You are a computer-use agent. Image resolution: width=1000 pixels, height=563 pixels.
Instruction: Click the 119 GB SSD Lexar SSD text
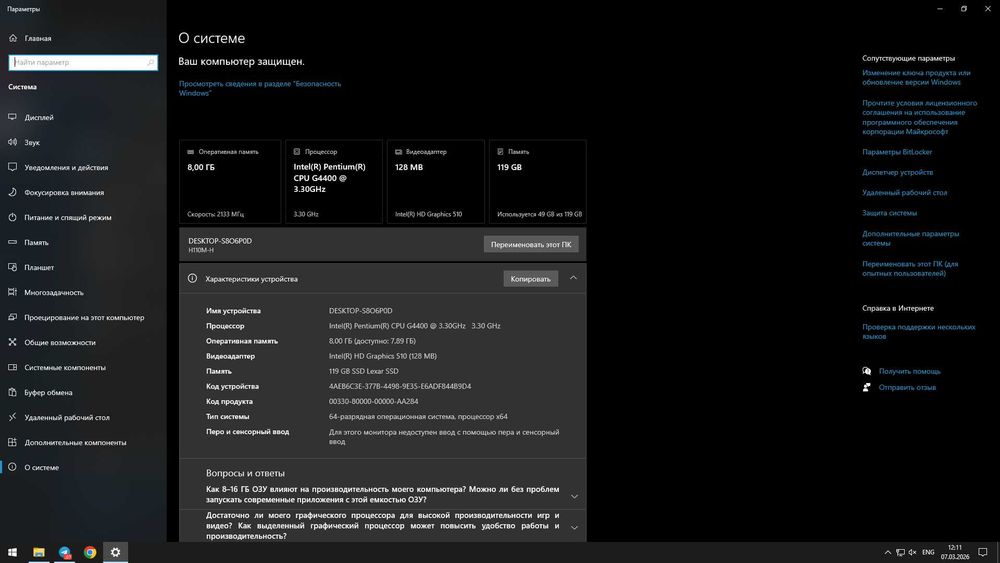(364, 371)
